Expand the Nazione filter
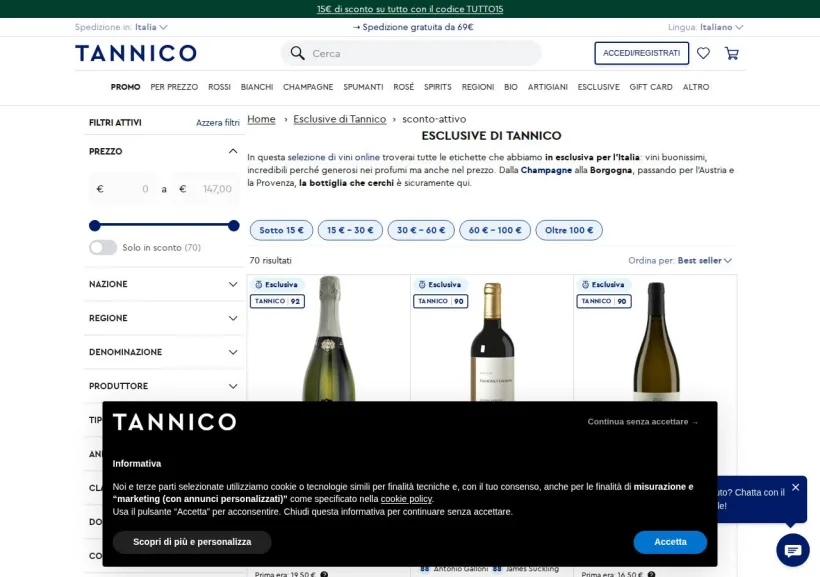 (x=163, y=284)
